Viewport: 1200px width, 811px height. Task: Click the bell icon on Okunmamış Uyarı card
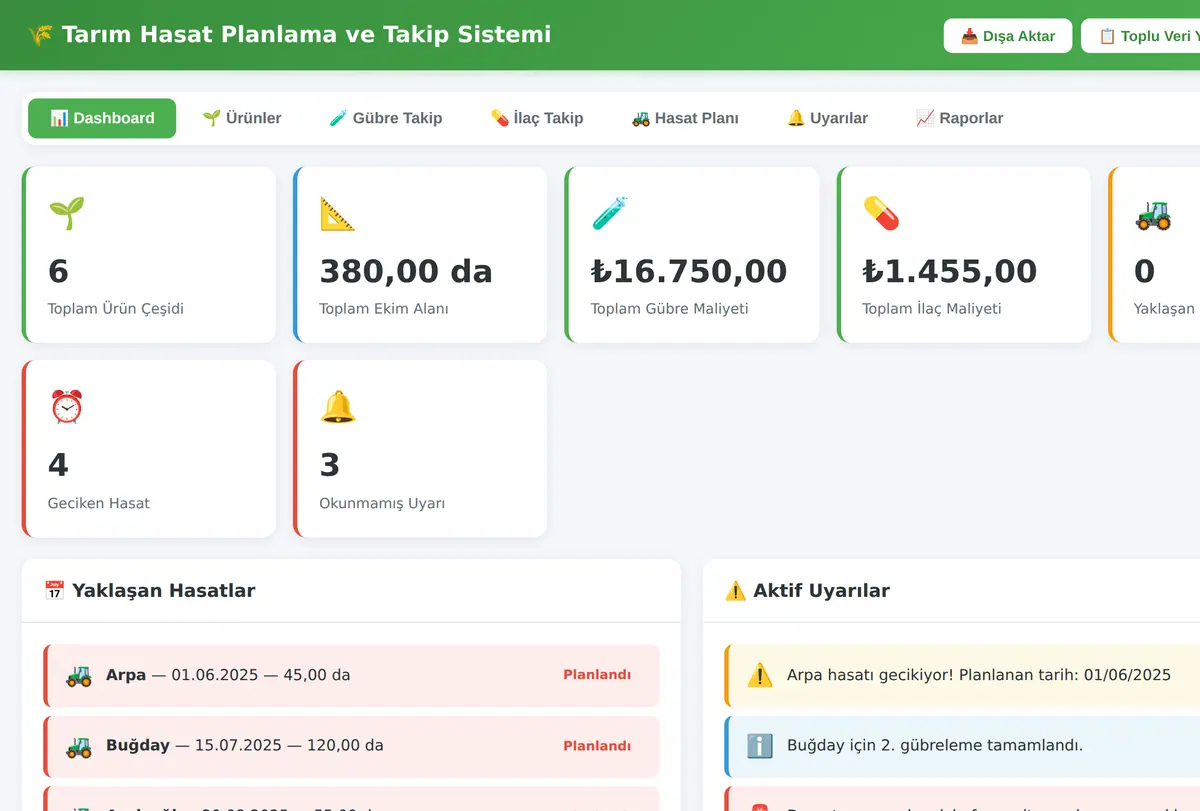point(338,407)
